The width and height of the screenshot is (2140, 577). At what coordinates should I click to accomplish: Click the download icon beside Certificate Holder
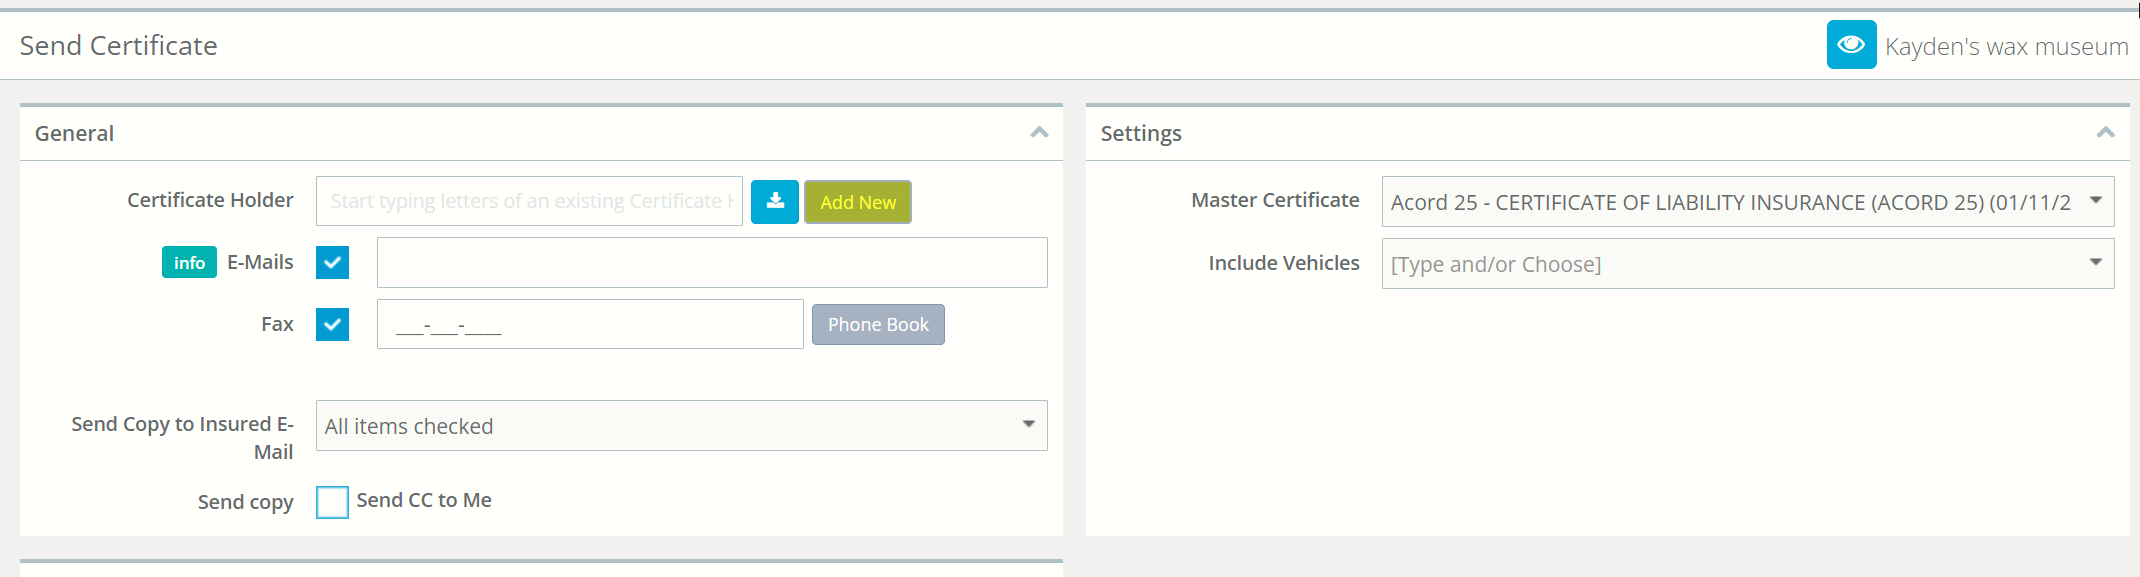click(775, 202)
